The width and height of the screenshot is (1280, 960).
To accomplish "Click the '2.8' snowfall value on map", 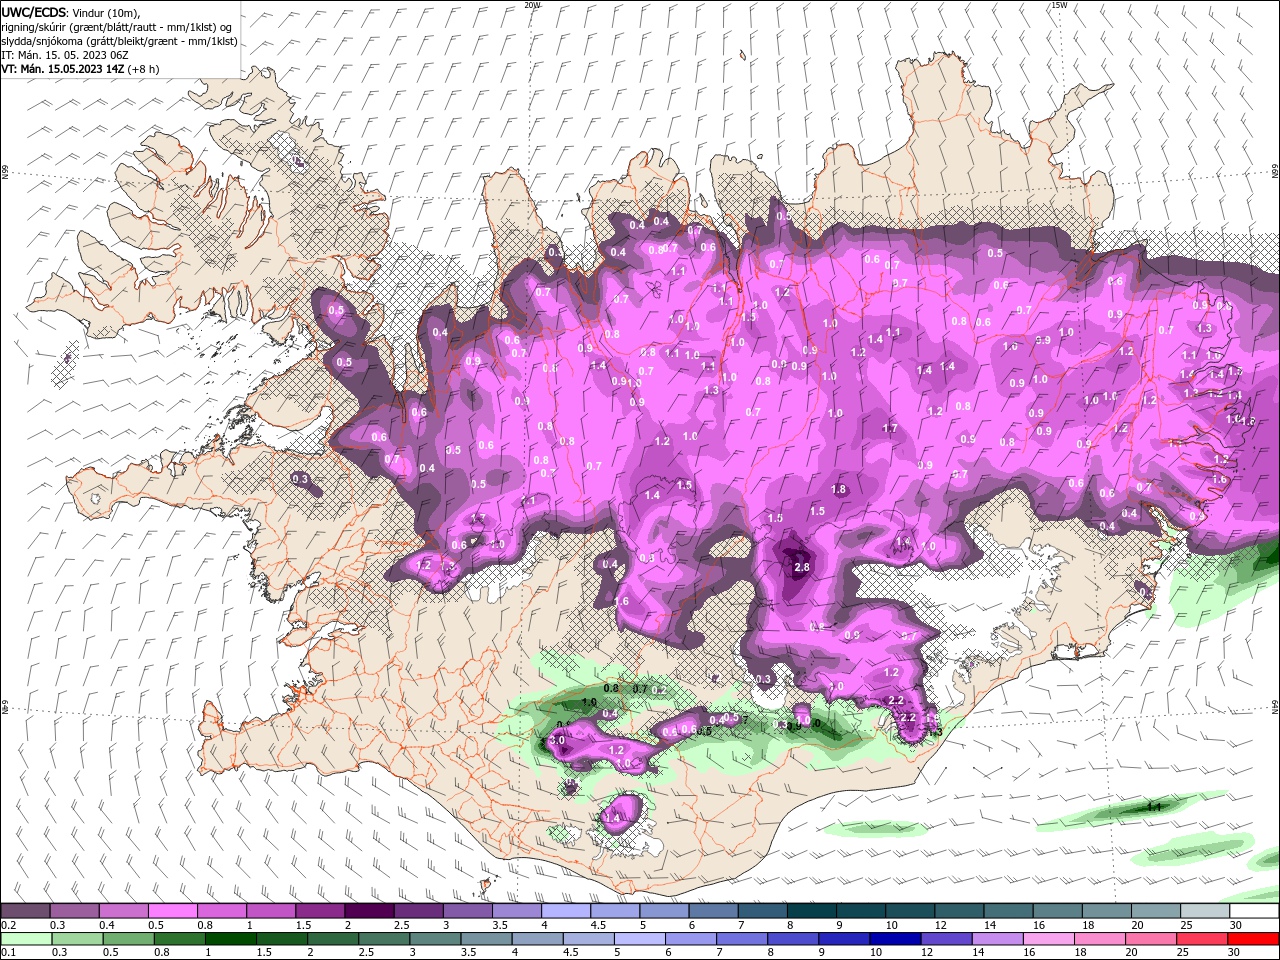I will (x=801, y=567).
